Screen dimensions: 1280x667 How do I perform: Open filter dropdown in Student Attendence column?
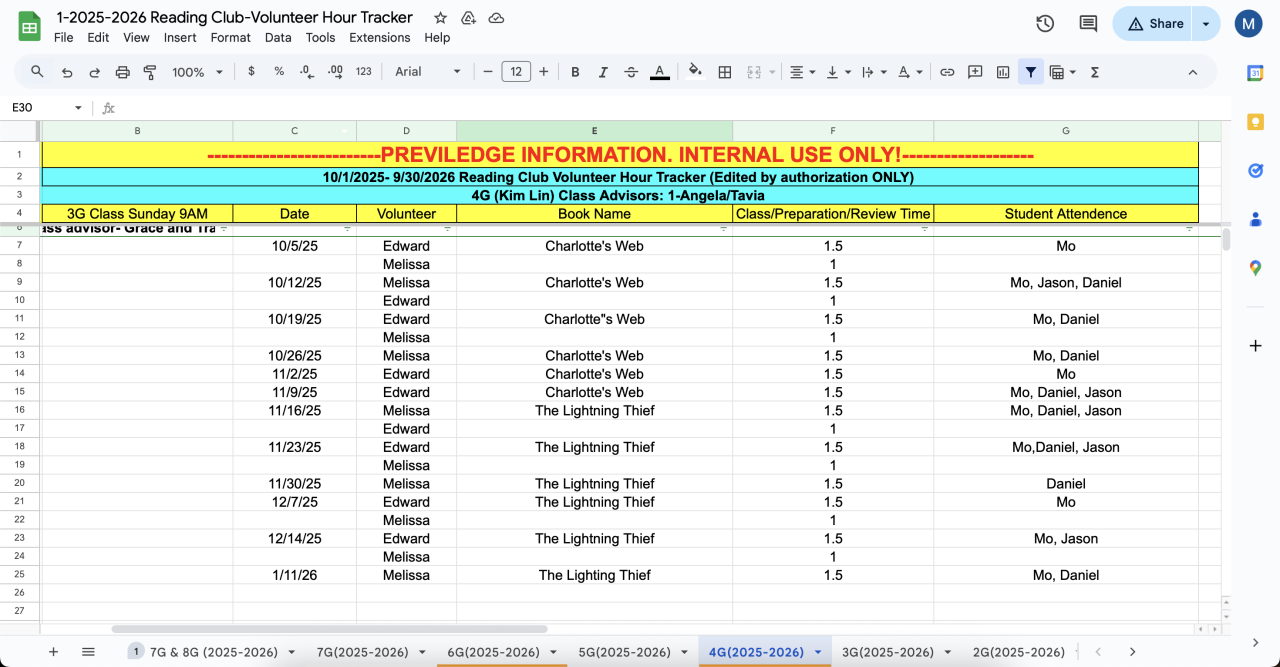[x=1189, y=229]
